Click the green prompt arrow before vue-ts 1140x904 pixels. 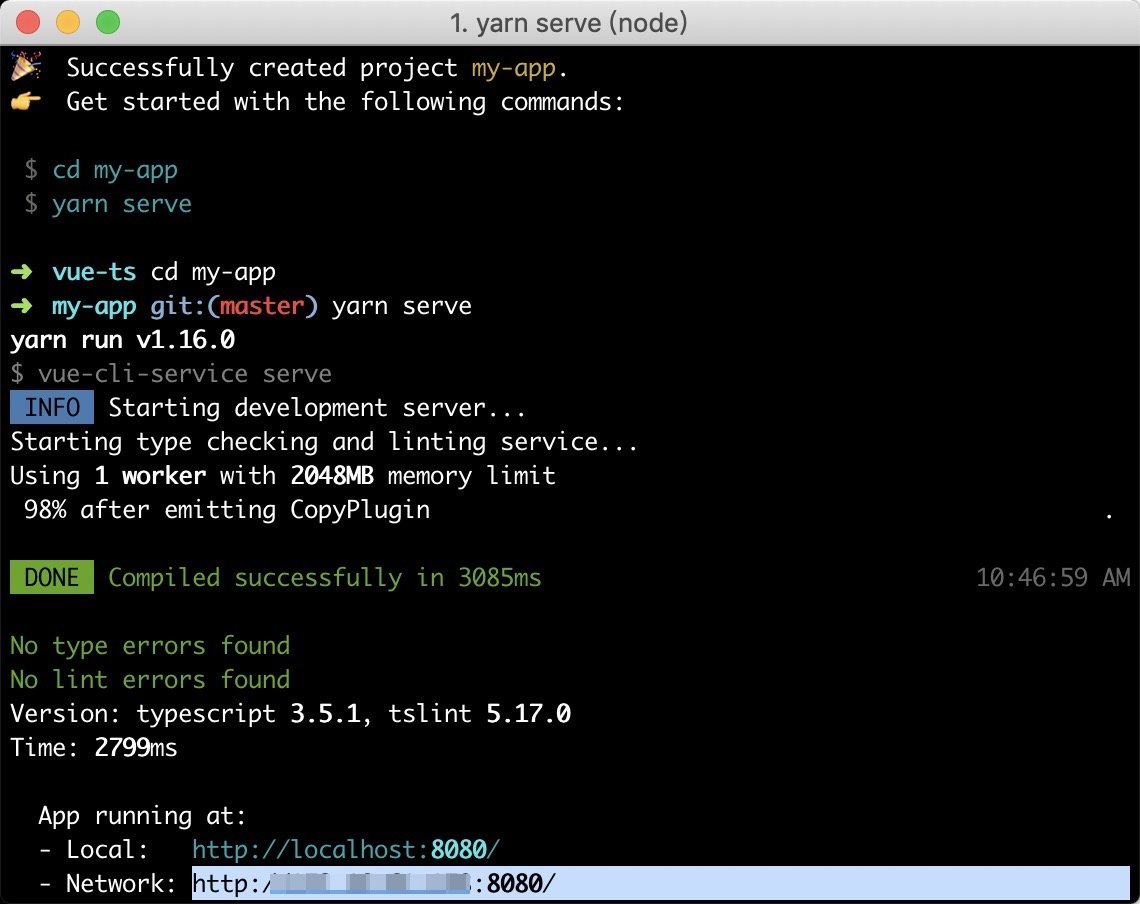(22, 272)
